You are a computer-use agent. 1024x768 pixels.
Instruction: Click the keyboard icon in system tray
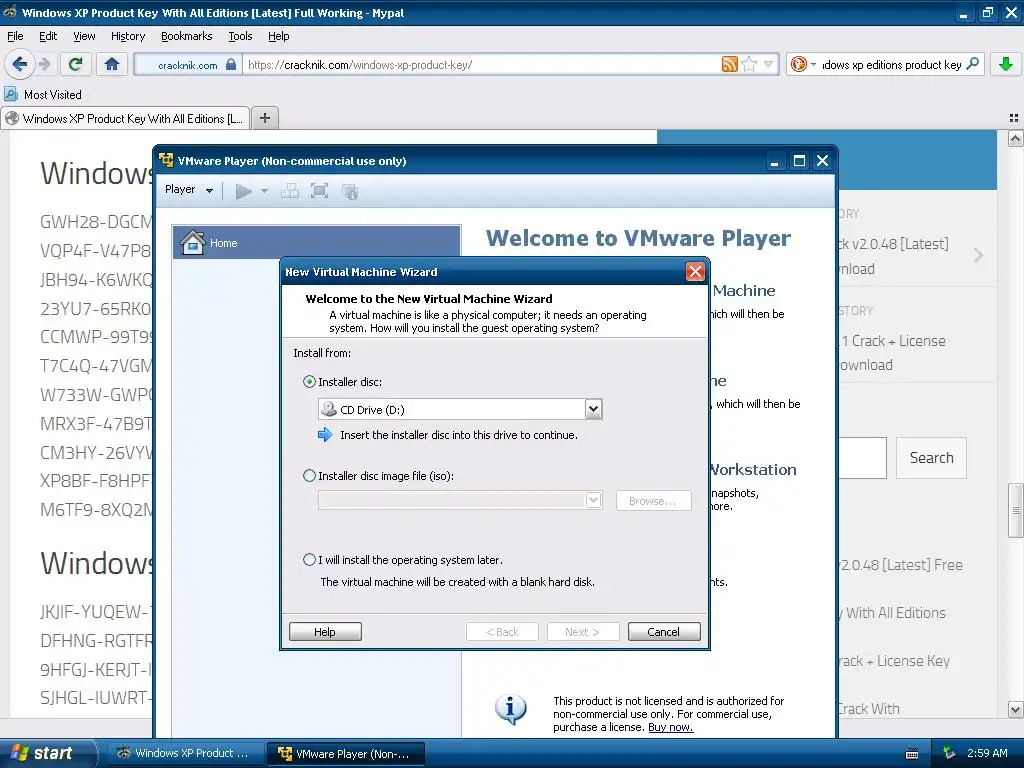pos(912,754)
